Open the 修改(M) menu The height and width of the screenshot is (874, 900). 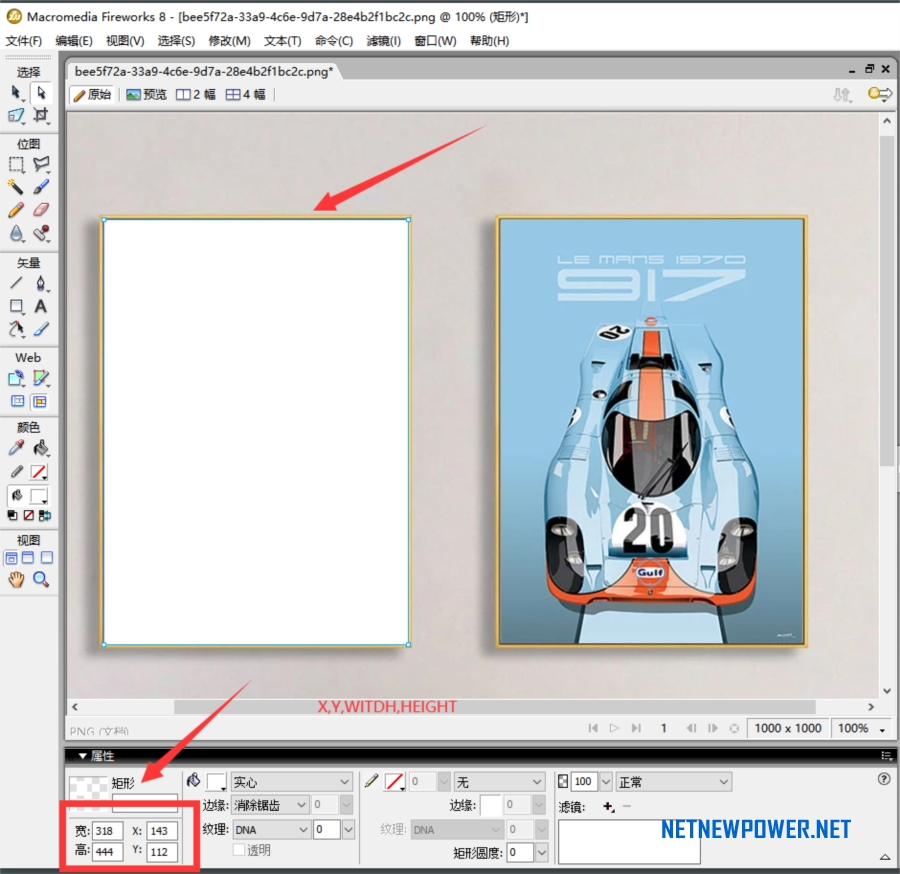[x=230, y=41]
